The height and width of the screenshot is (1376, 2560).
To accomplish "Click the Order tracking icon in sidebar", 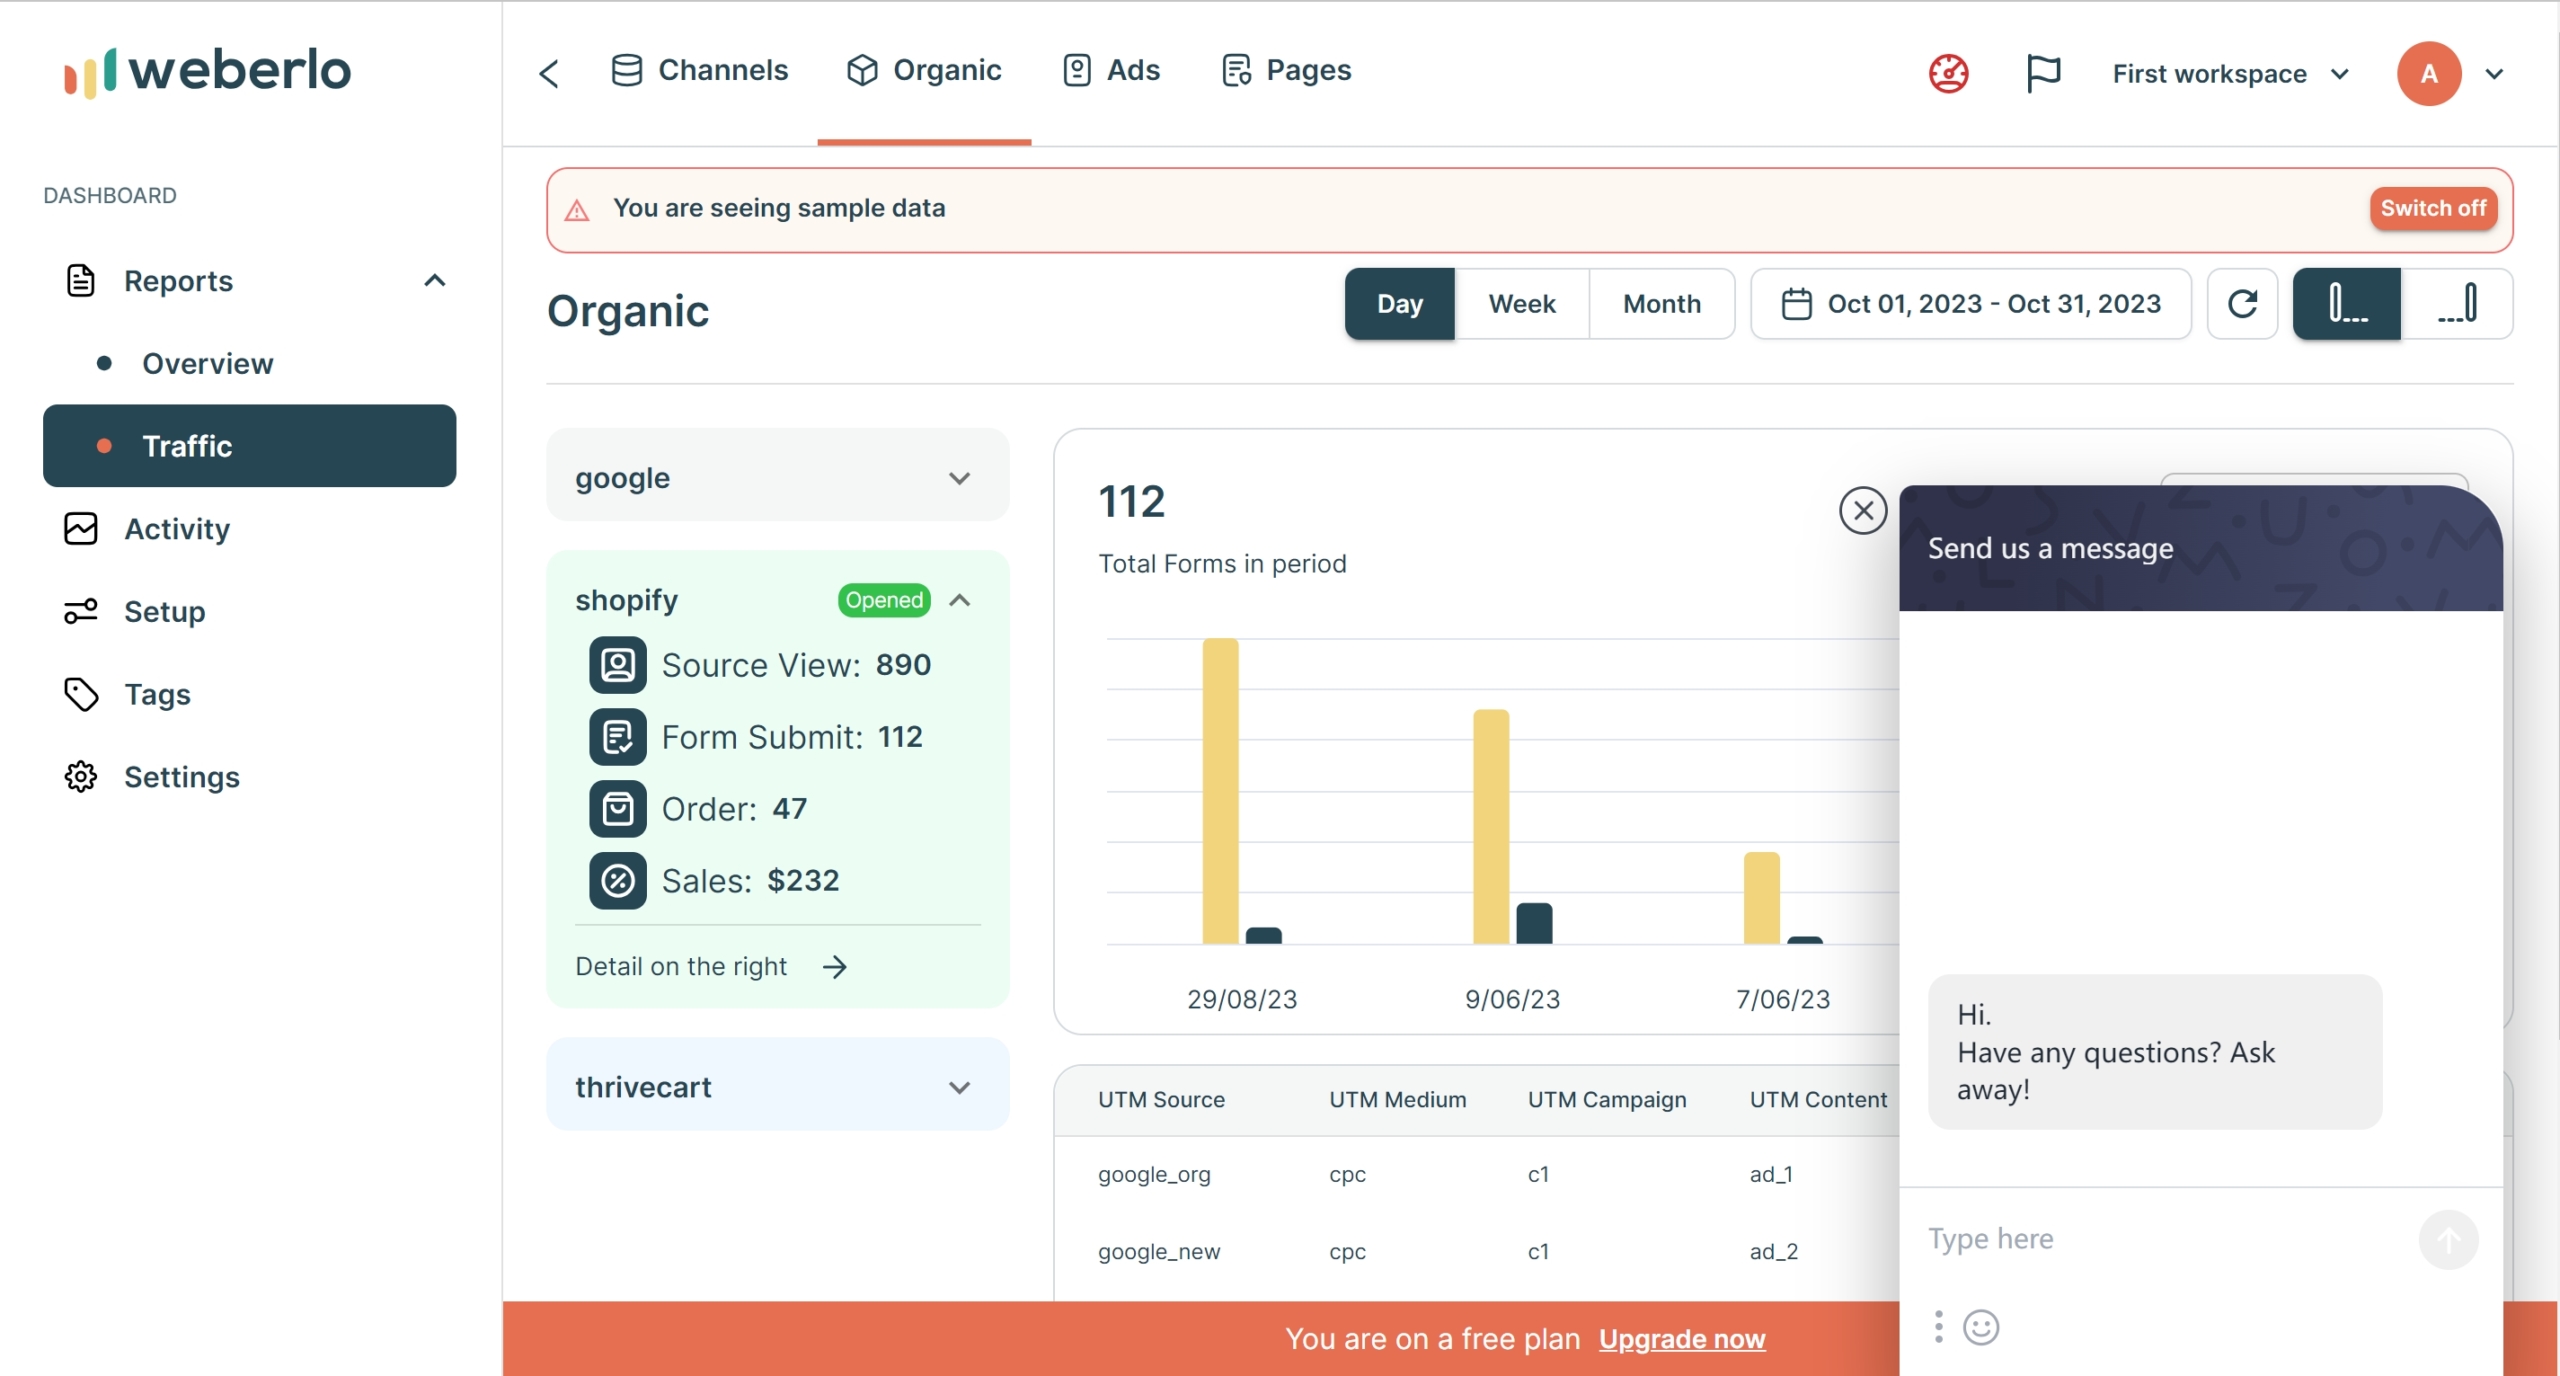I will pos(617,808).
